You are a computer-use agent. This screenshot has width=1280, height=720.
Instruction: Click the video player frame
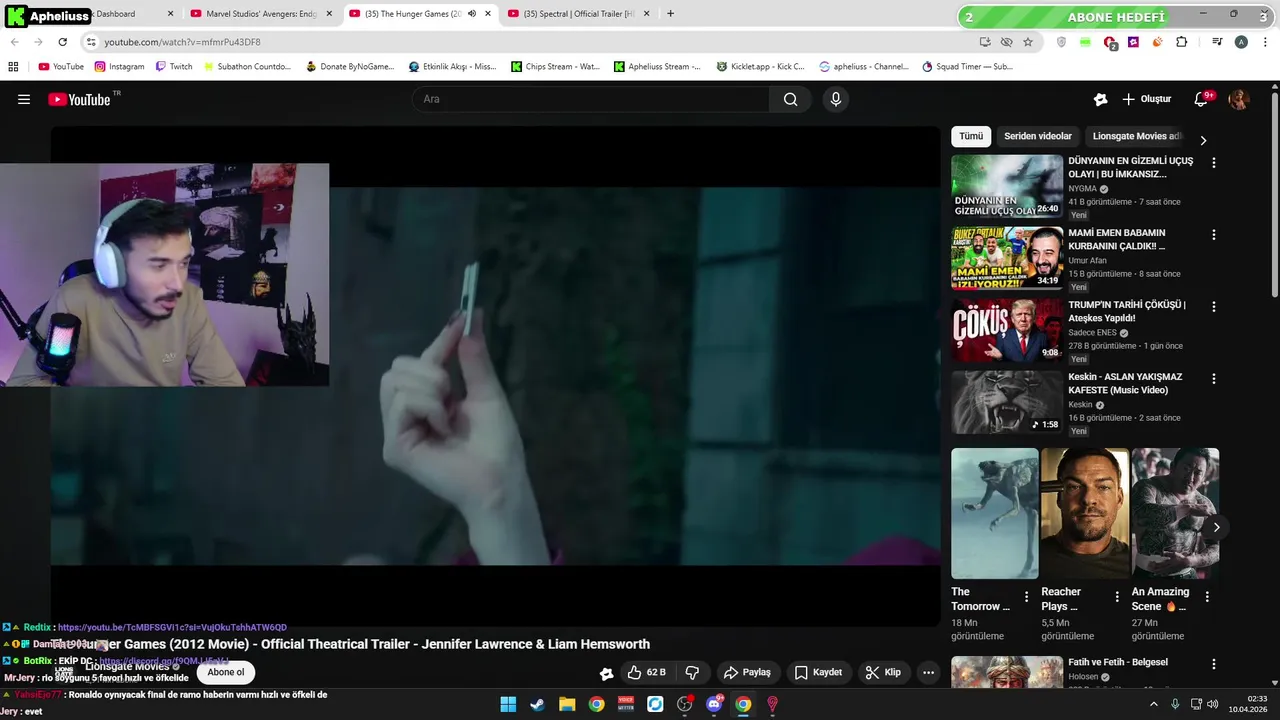pyautogui.click(x=495, y=376)
